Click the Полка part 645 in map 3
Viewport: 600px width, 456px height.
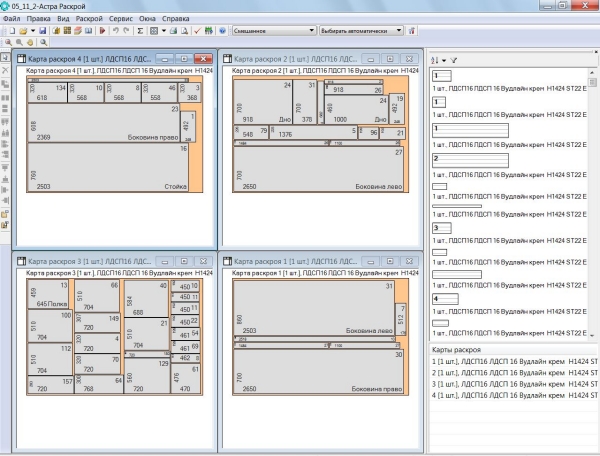47,295
